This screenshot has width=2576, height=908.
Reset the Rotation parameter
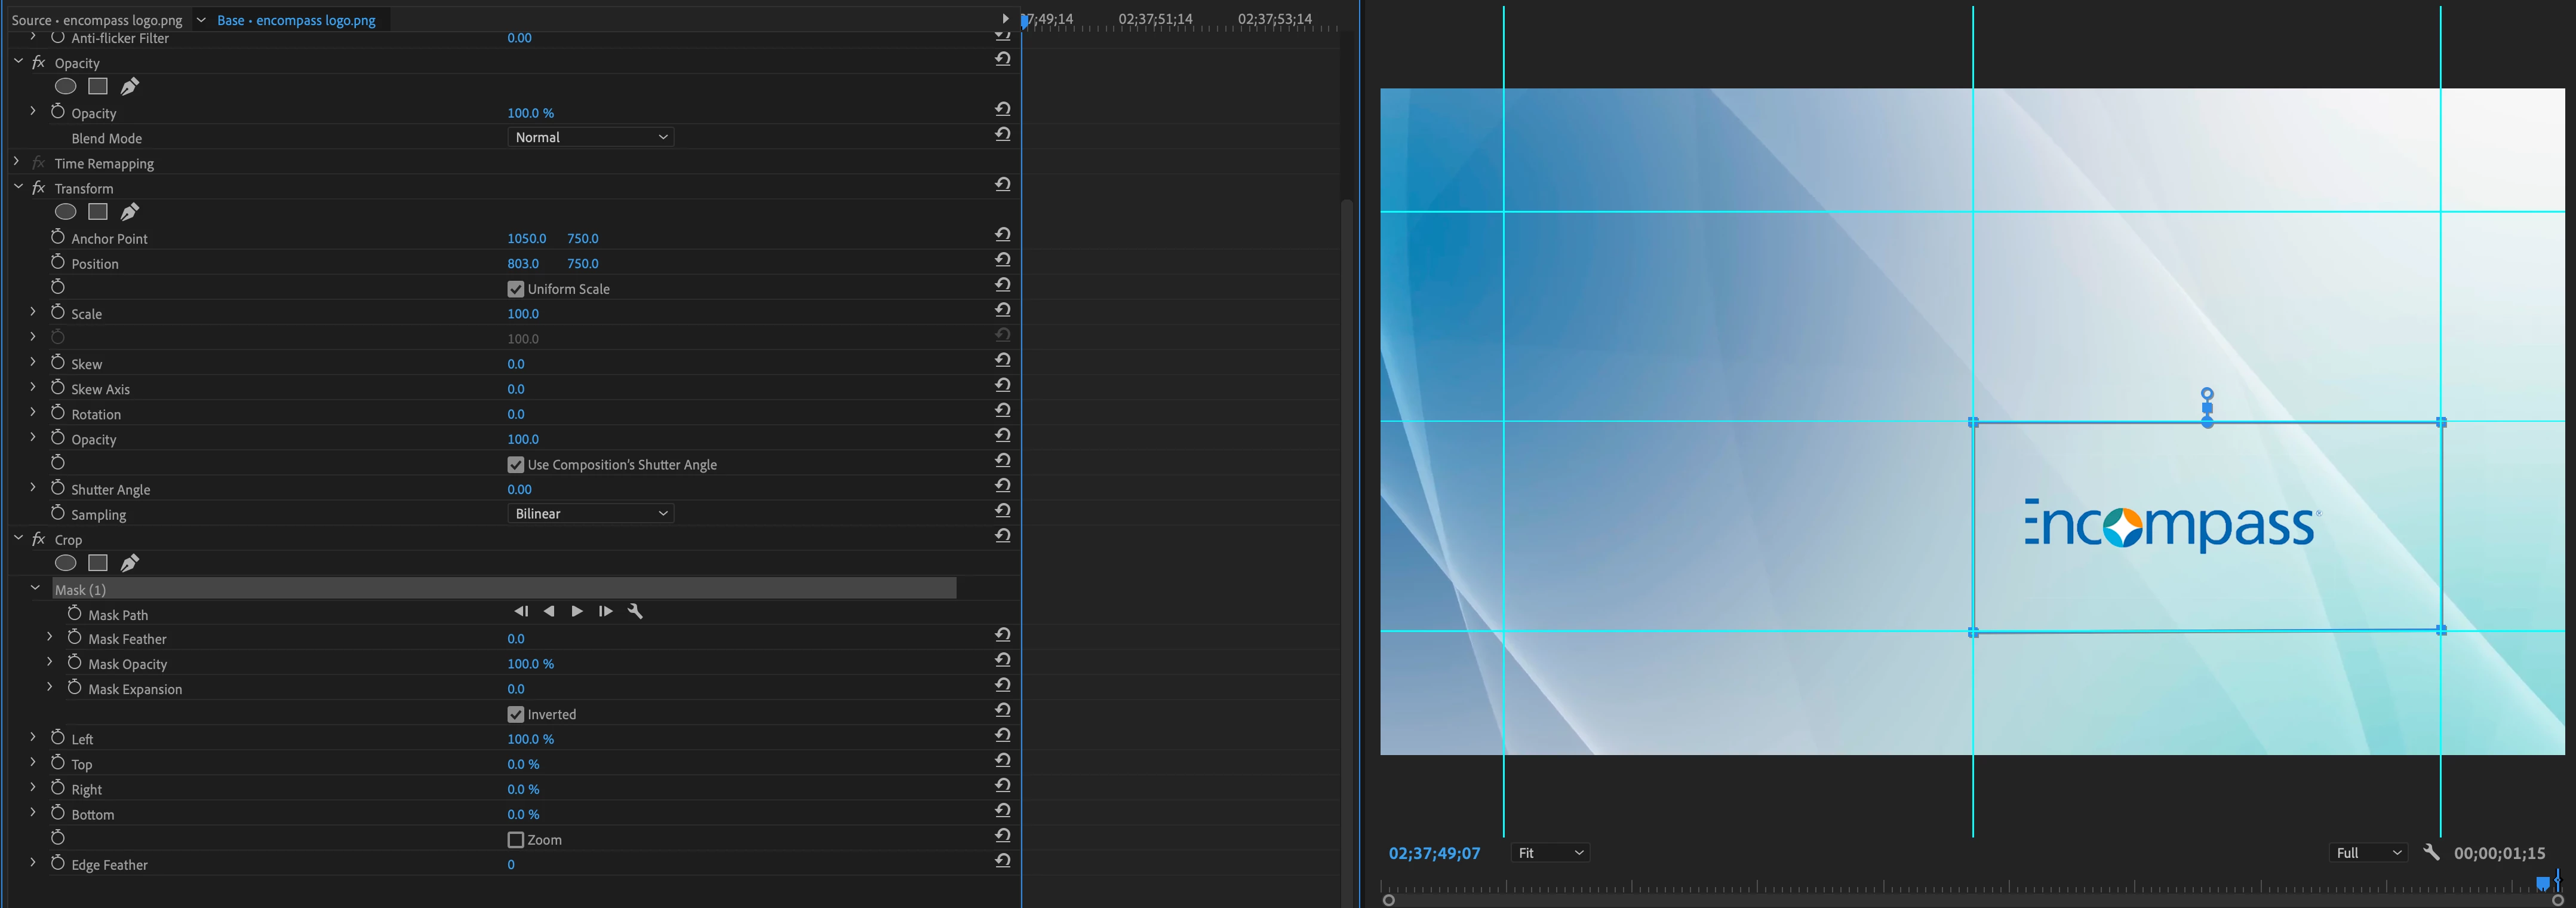1002,410
